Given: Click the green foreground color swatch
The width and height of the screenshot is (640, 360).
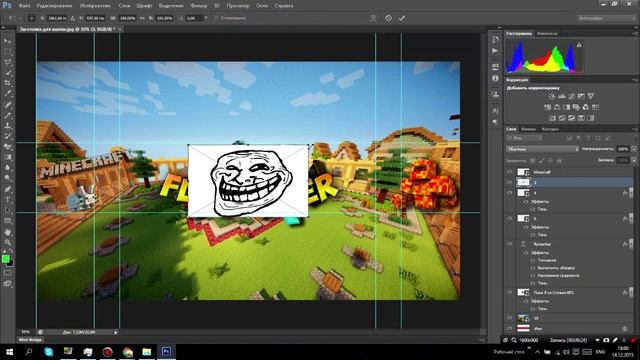Looking at the screenshot, I should pyautogui.click(x=5, y=259).
